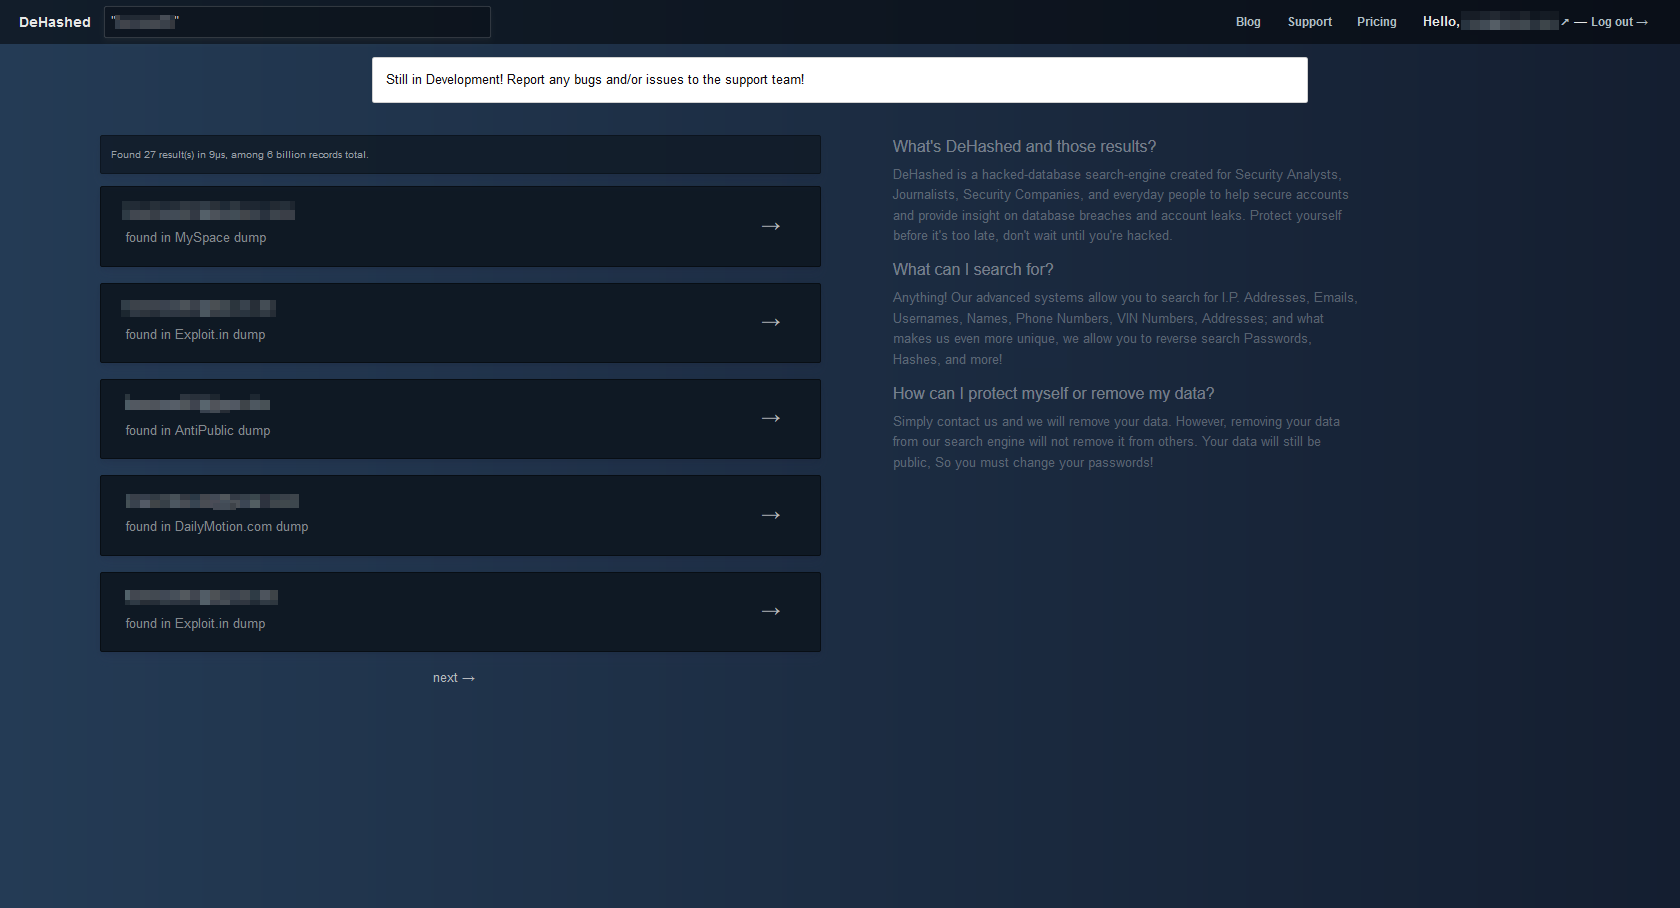Click the "found in DailyMotion.com dump" text
Viewport: 1680px width, 908px height.
tap(217, 527)
